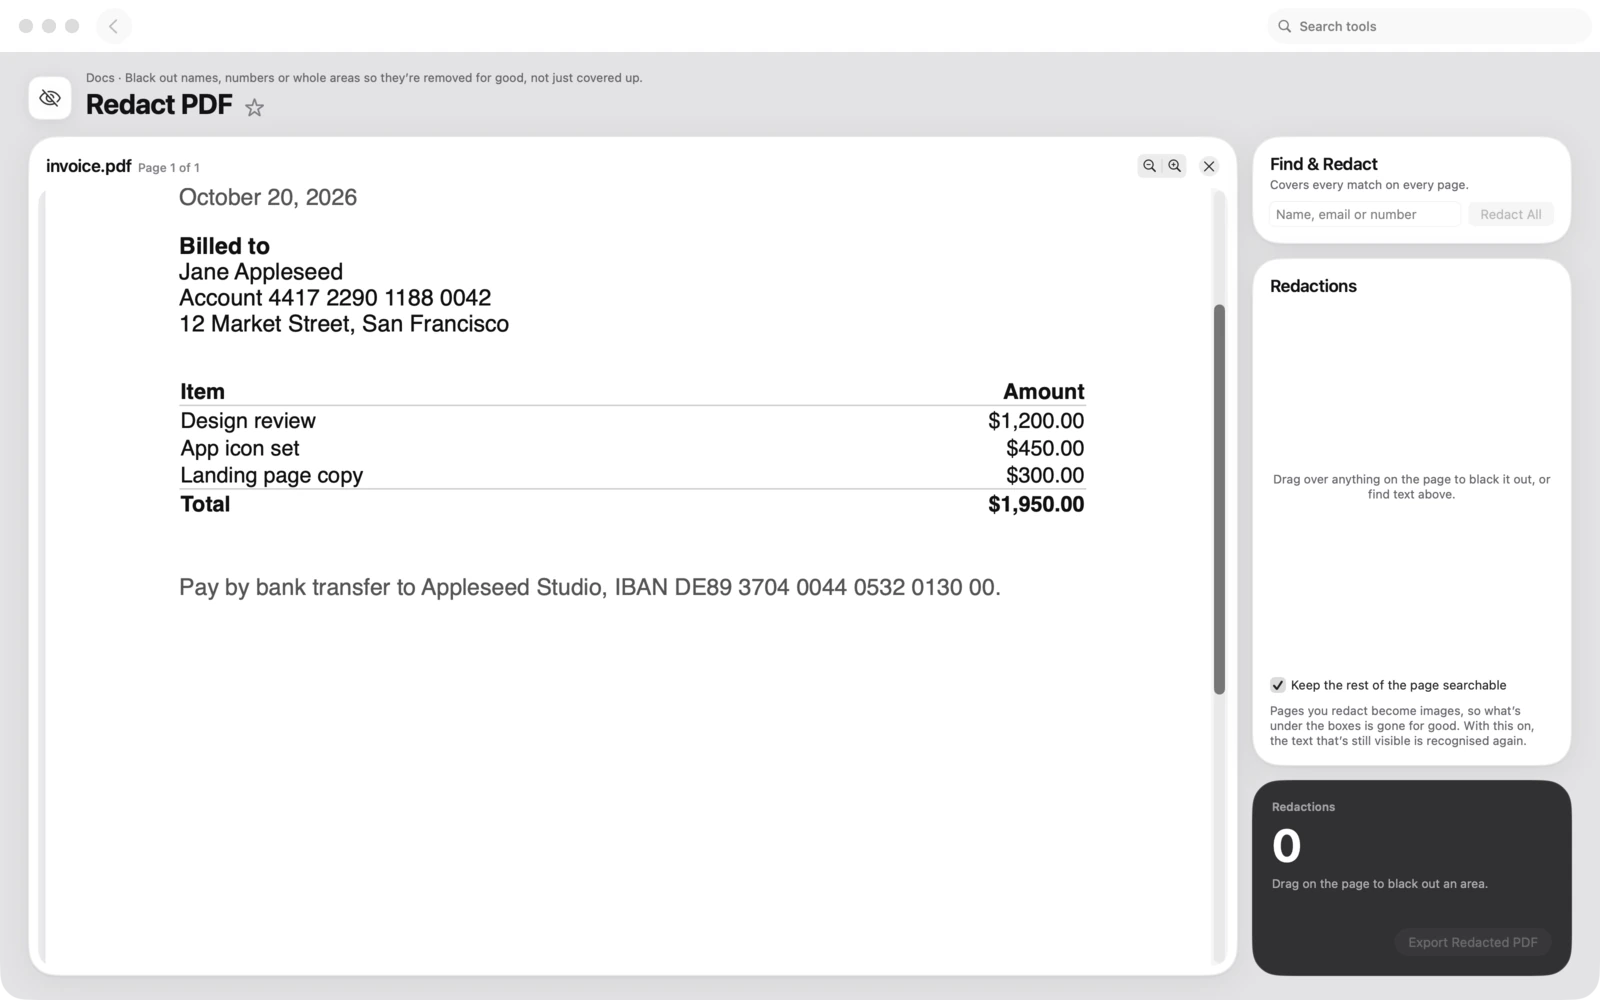Click the App icon set row
1600x1000 pixels.
tap(632, 448)
